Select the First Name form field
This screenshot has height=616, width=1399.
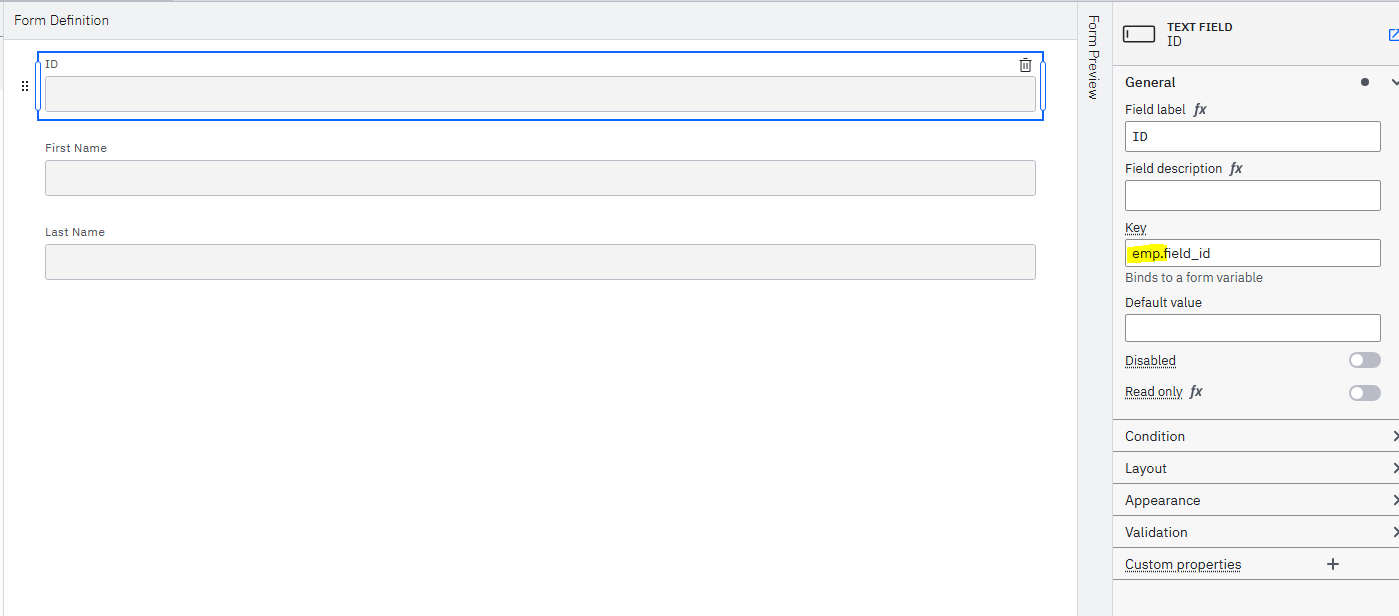coord(540,178)
